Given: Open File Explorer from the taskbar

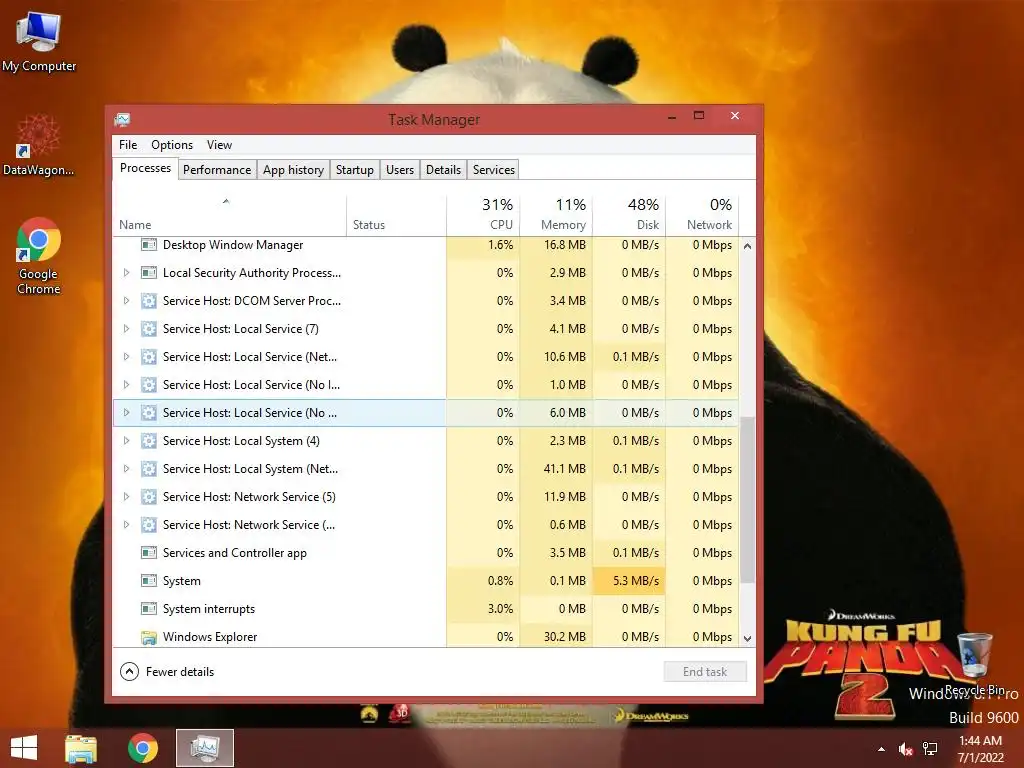Looking at the screenshot, I should 81,748.
